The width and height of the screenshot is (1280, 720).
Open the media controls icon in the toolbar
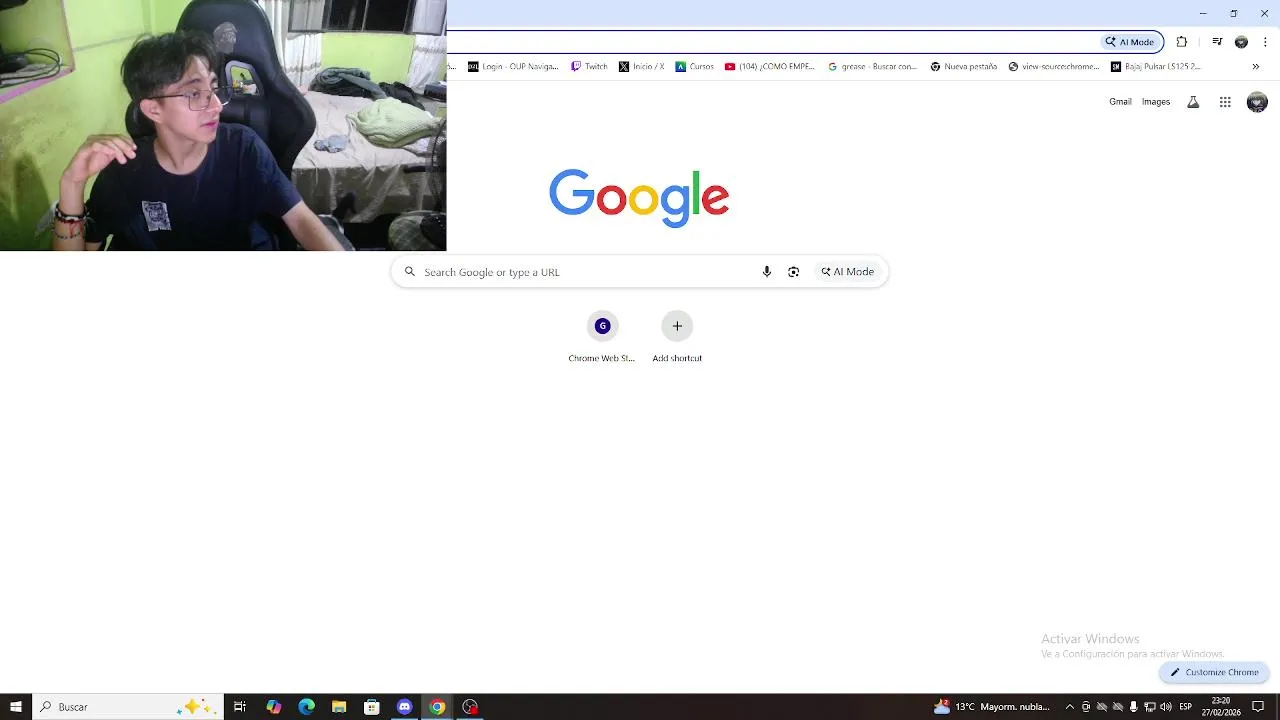click(x=1217, y=42)
